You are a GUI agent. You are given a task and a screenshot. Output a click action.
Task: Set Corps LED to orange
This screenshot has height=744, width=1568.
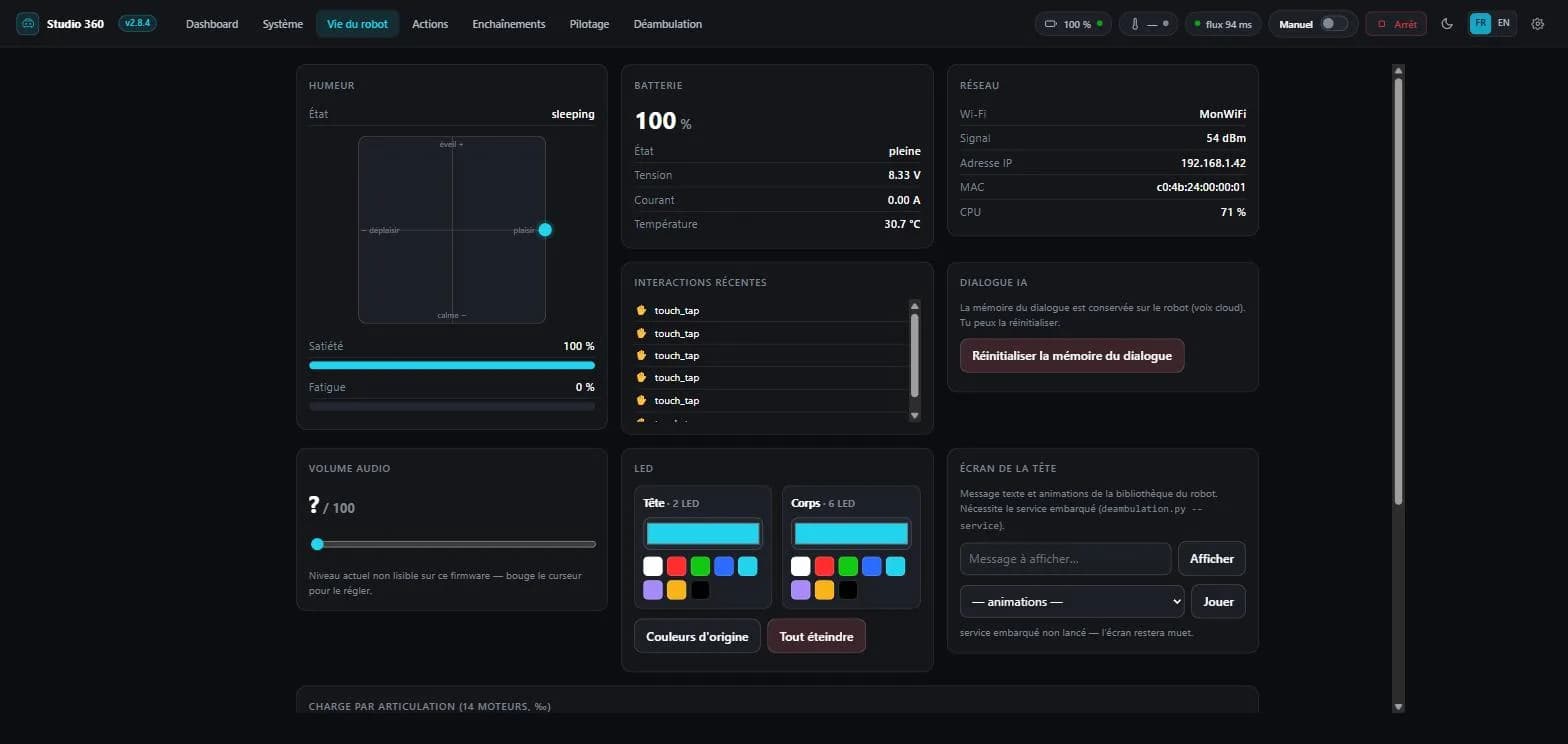click(825, 590)
